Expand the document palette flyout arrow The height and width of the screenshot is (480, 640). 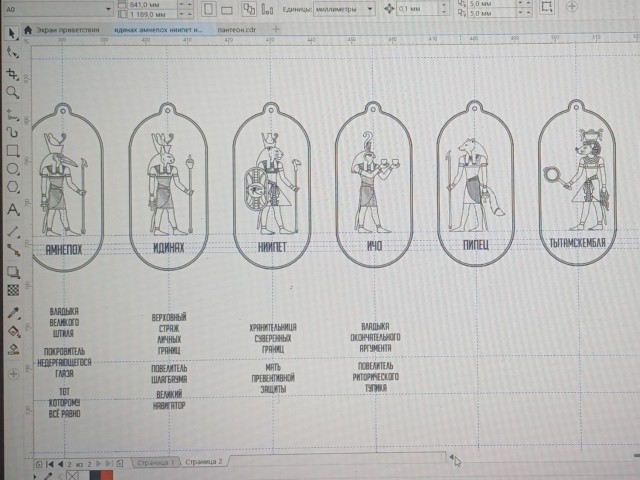35,476
